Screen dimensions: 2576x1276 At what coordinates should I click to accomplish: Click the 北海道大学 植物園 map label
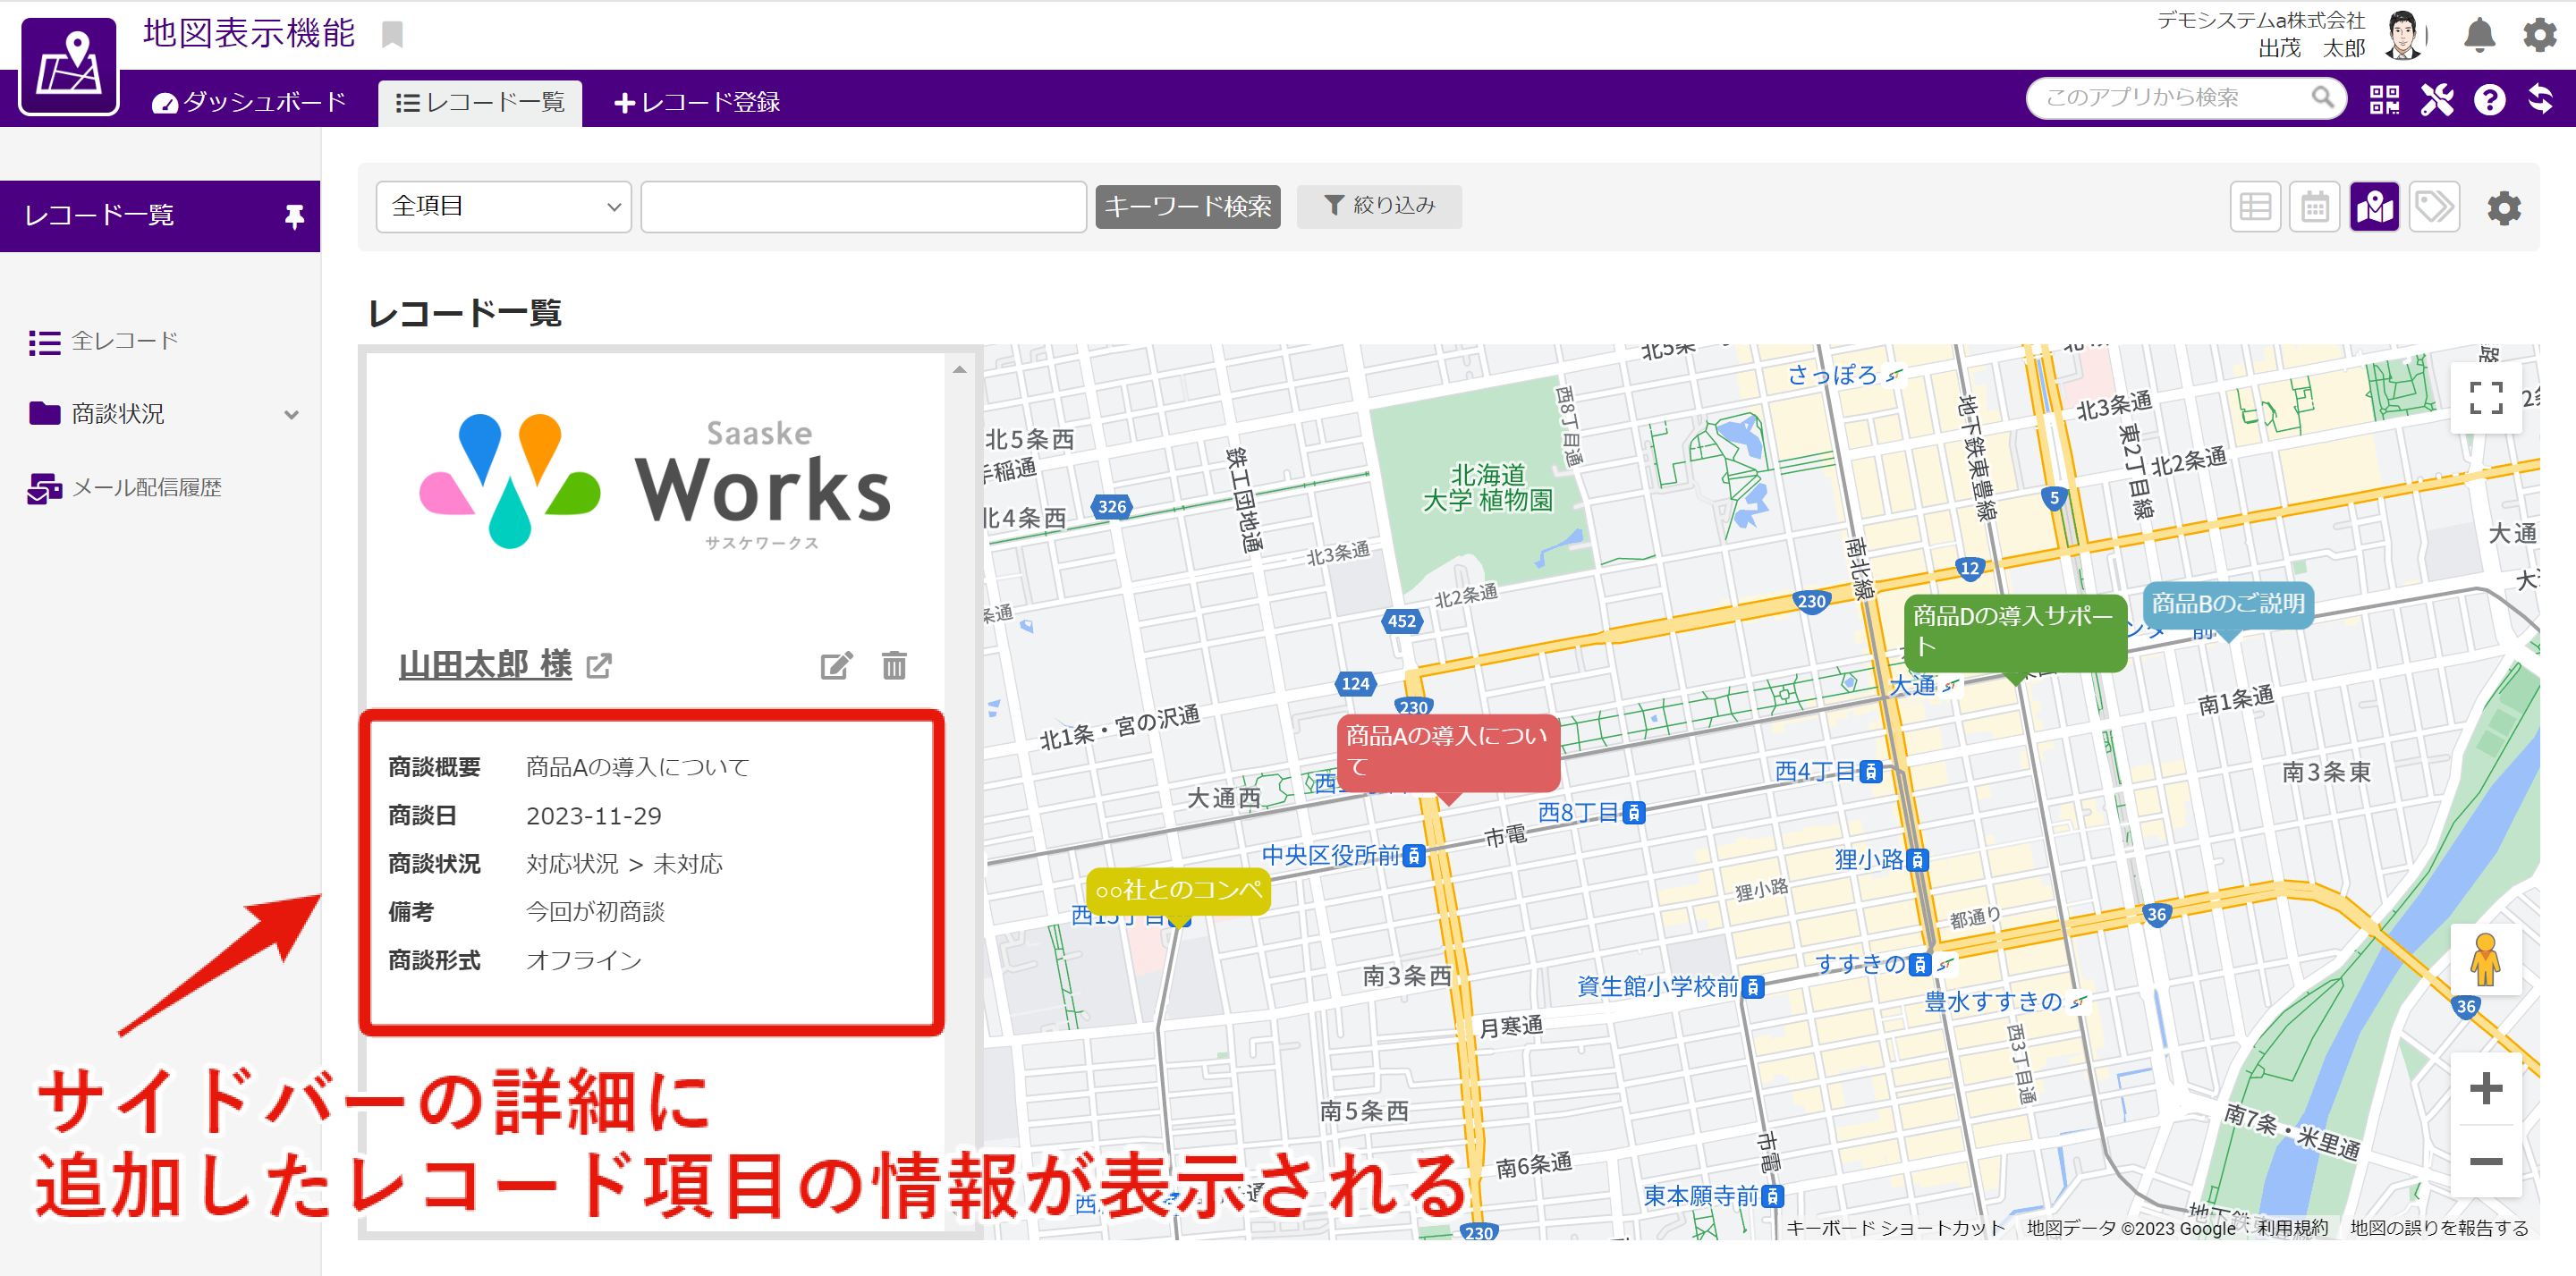click(1488, 487)
